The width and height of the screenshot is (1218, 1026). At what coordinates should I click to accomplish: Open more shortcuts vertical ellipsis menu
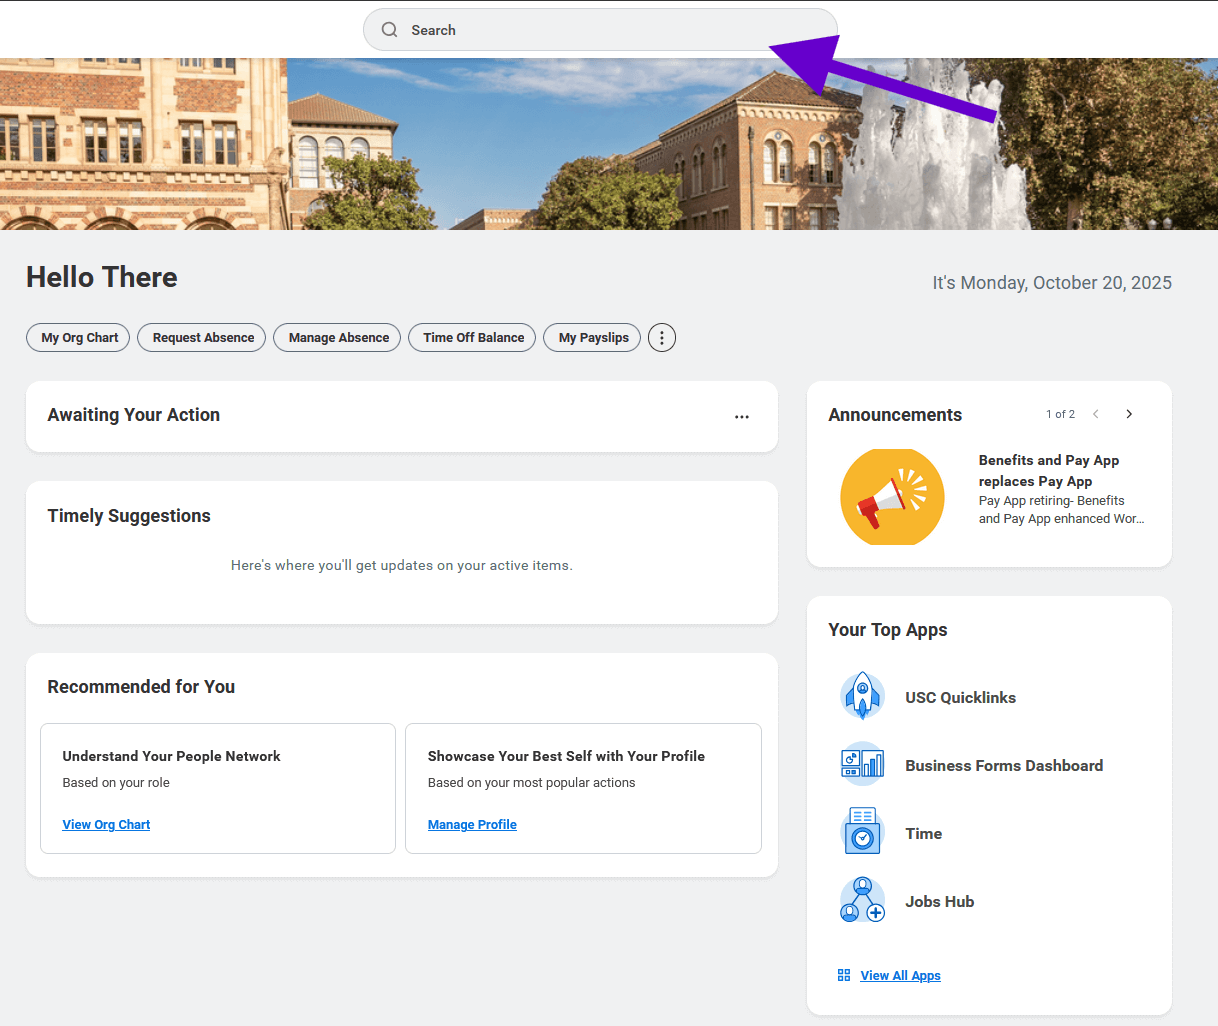662,338
